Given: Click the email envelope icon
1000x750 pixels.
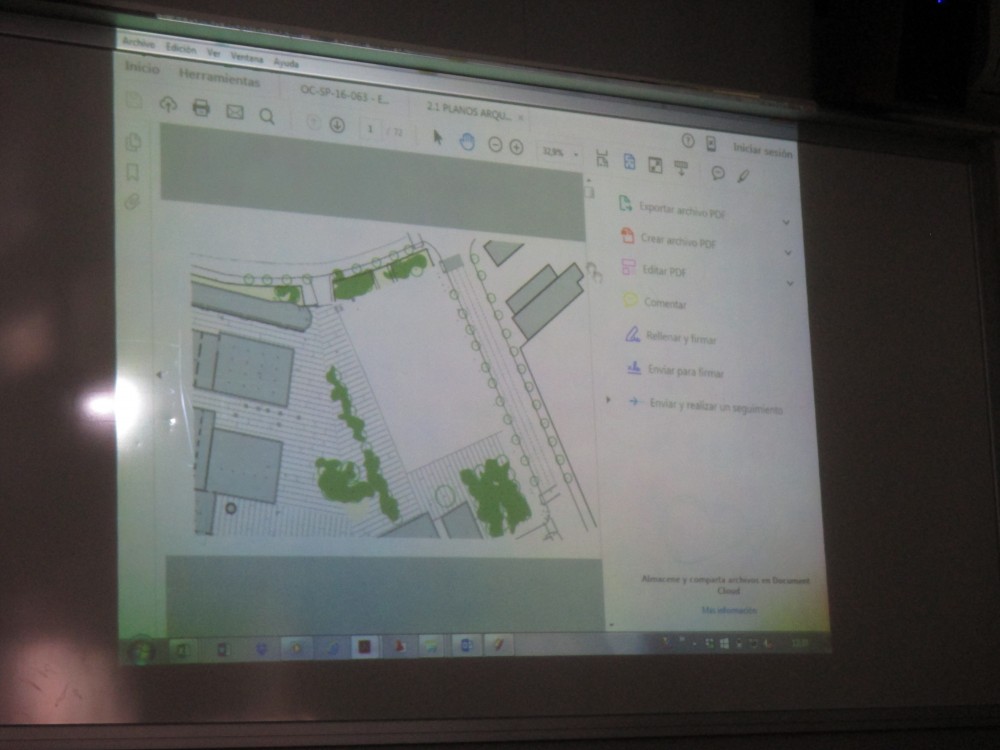Looking at the screenshot, I should coord(235,111).
